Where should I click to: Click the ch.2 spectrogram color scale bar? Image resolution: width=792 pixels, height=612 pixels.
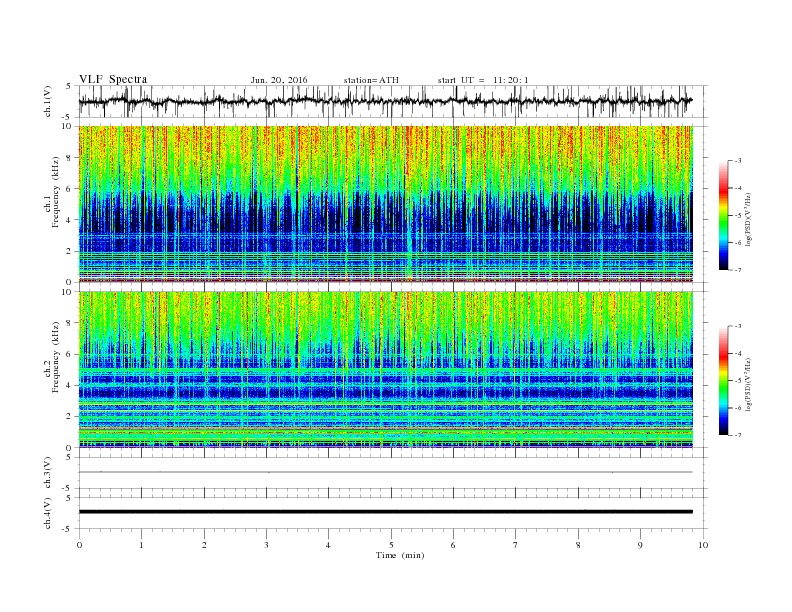(724, 380)
